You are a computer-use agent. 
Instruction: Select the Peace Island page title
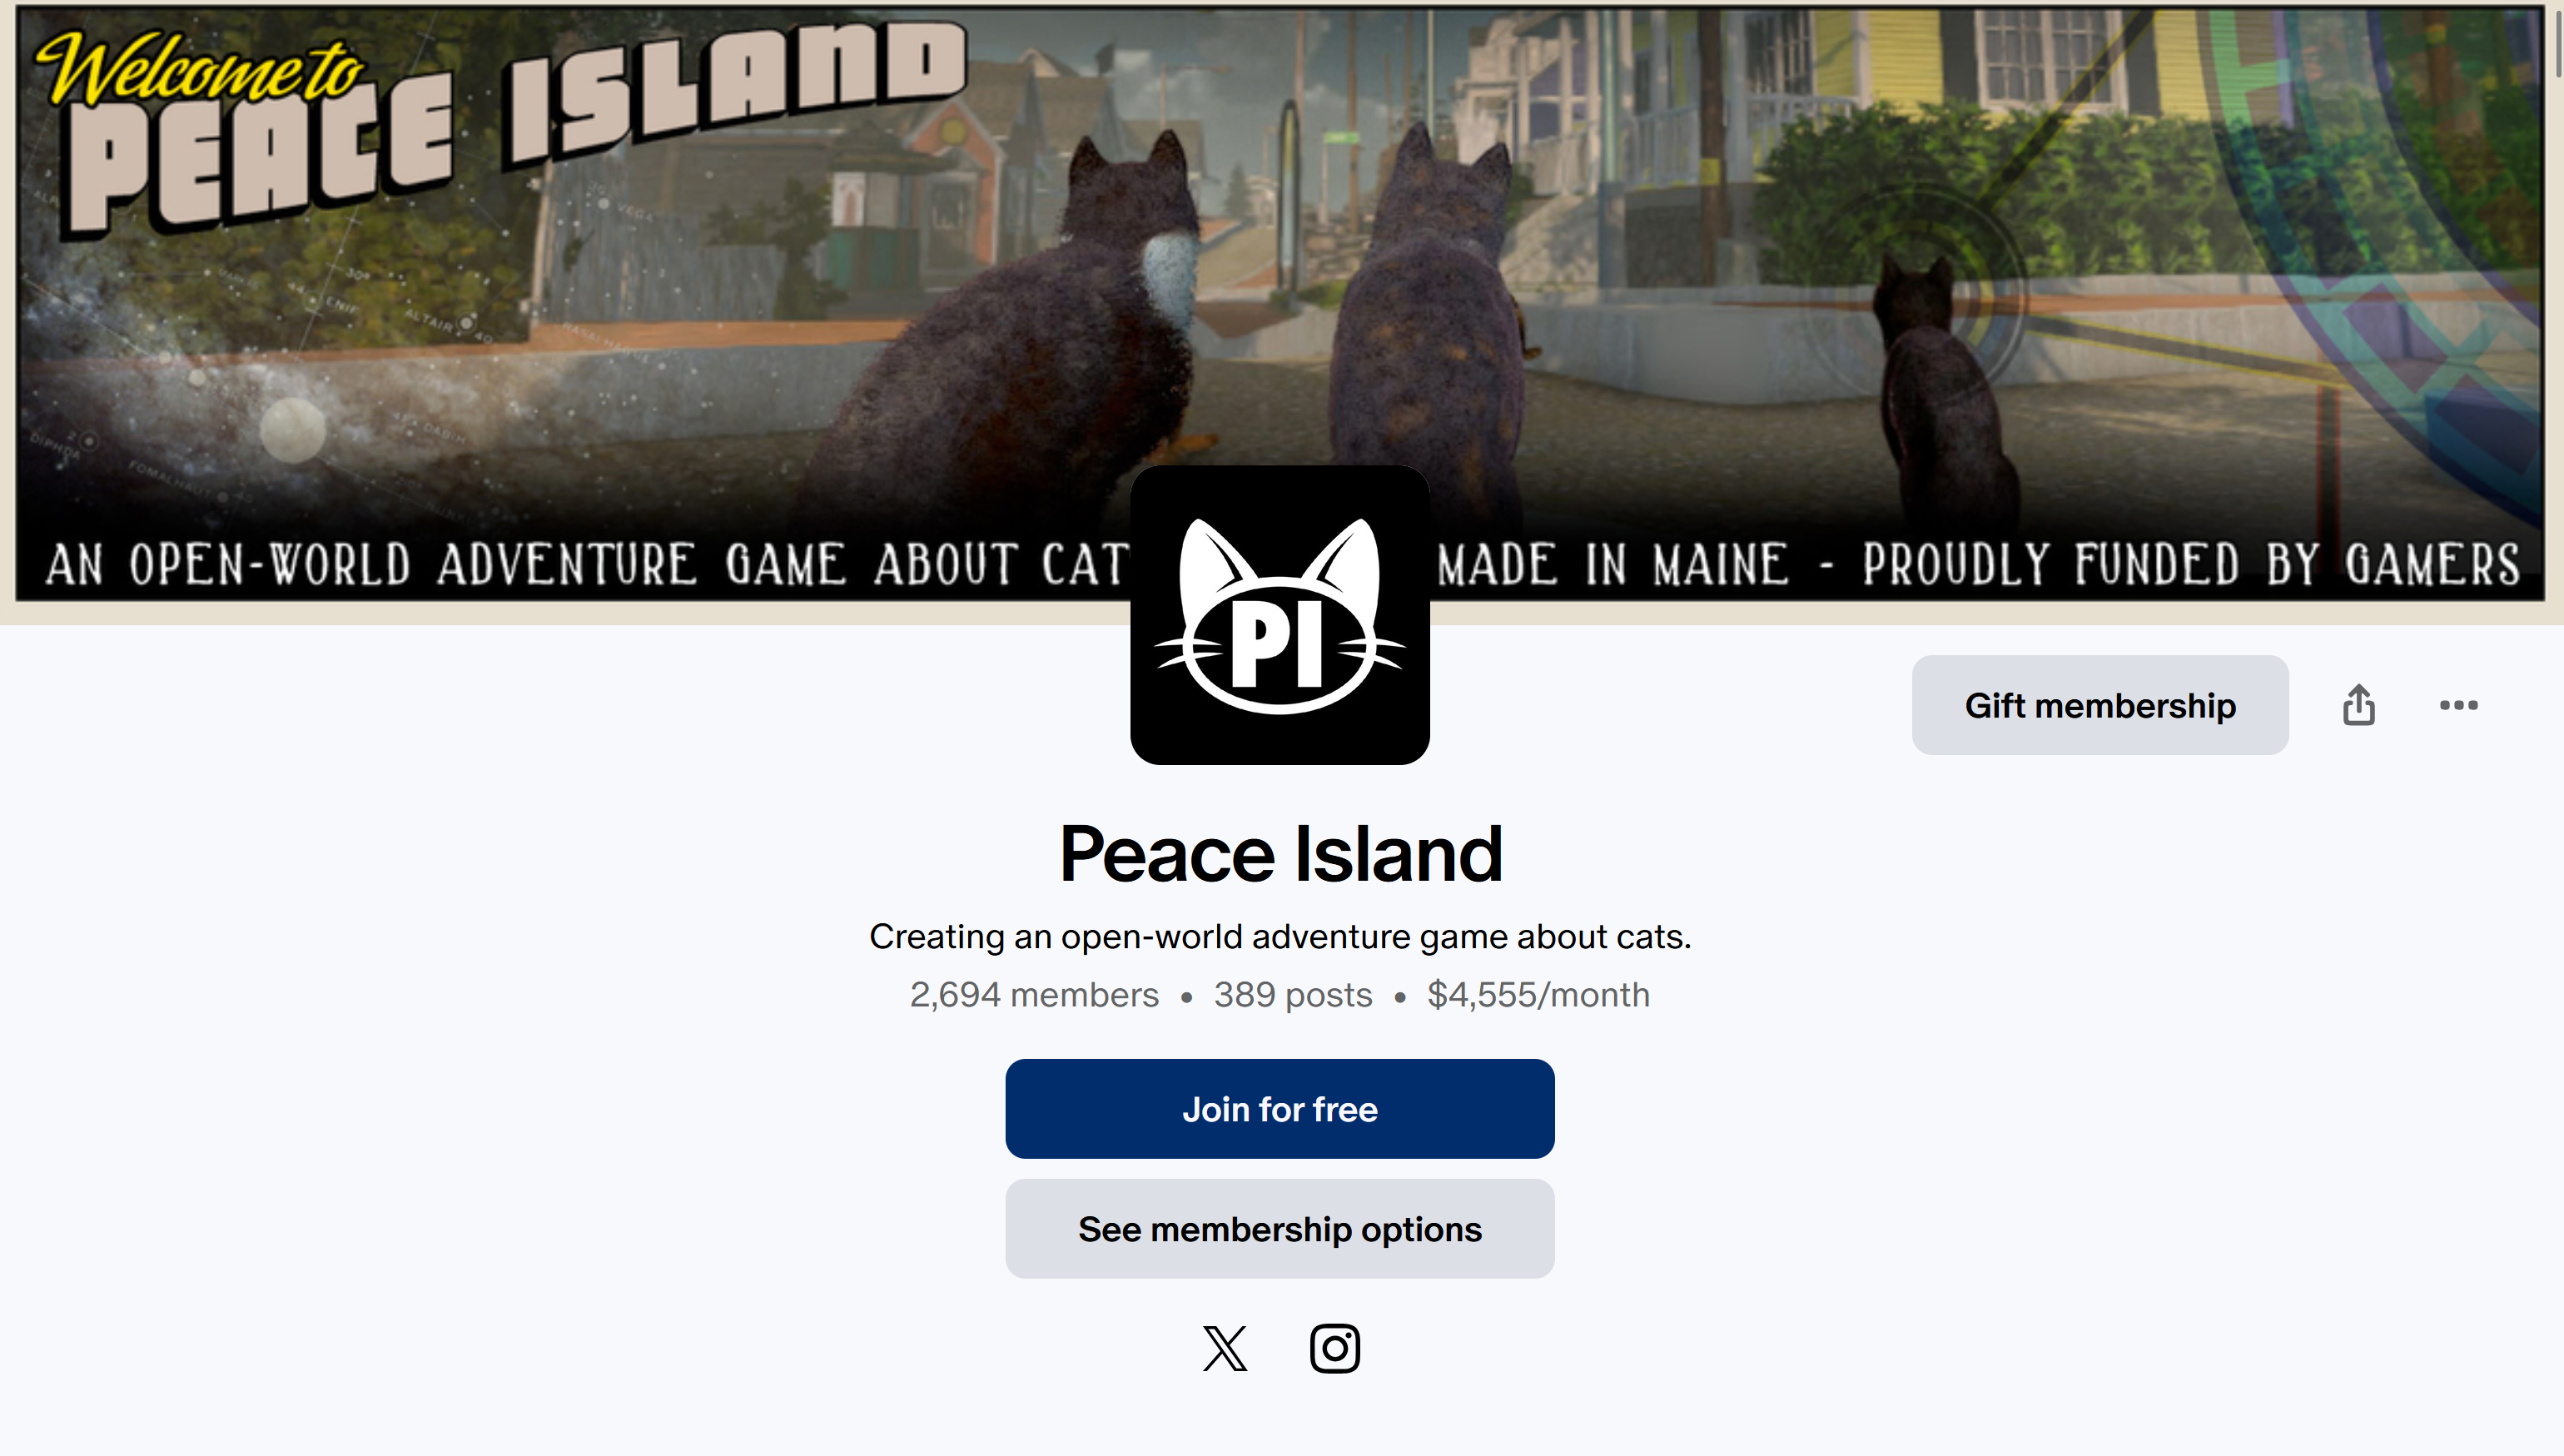[1281, 855]
